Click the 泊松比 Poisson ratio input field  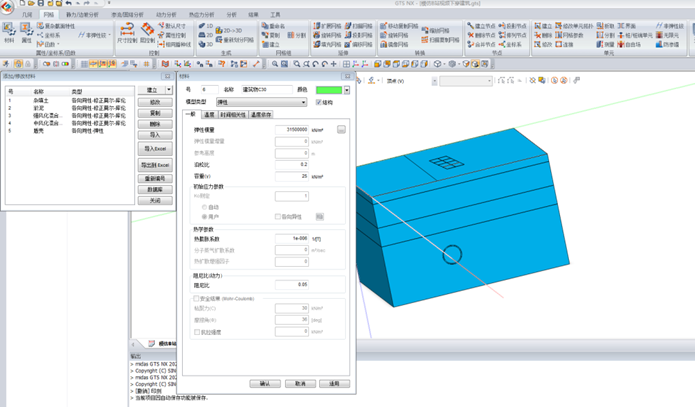pyautogui.click(x=292, y=164)
